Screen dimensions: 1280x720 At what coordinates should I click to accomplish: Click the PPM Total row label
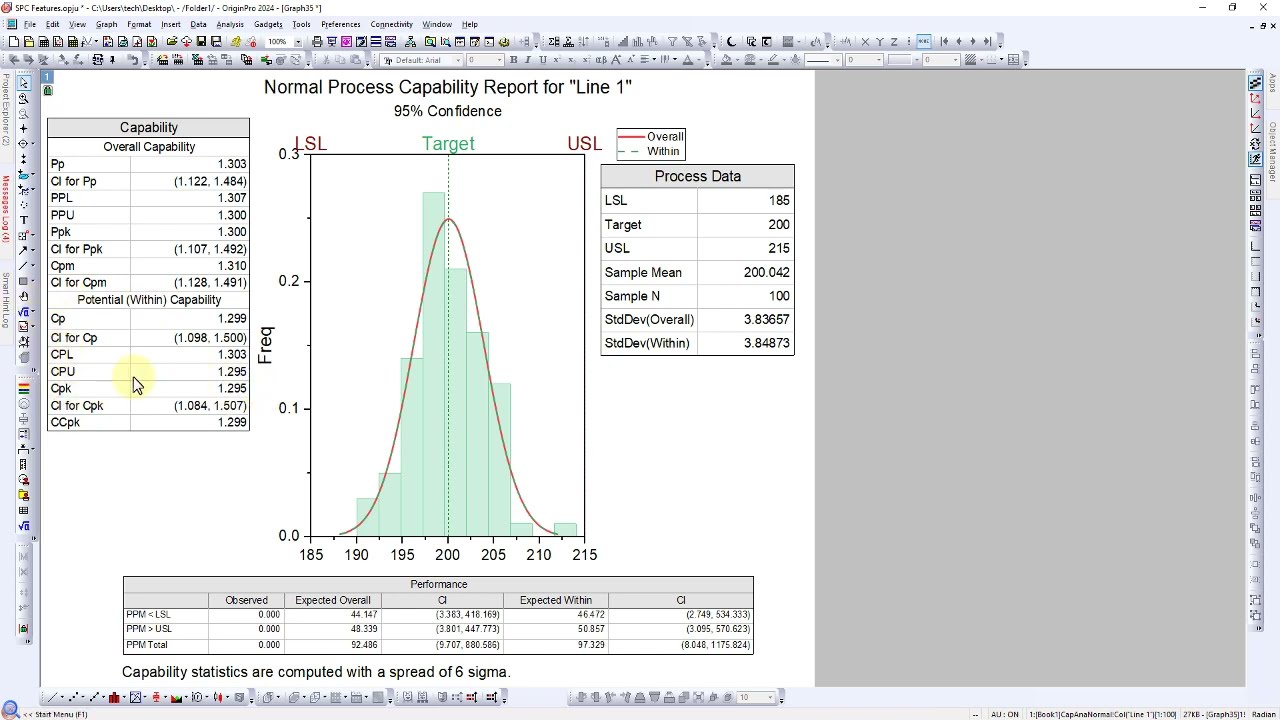(x=147, y=645)
